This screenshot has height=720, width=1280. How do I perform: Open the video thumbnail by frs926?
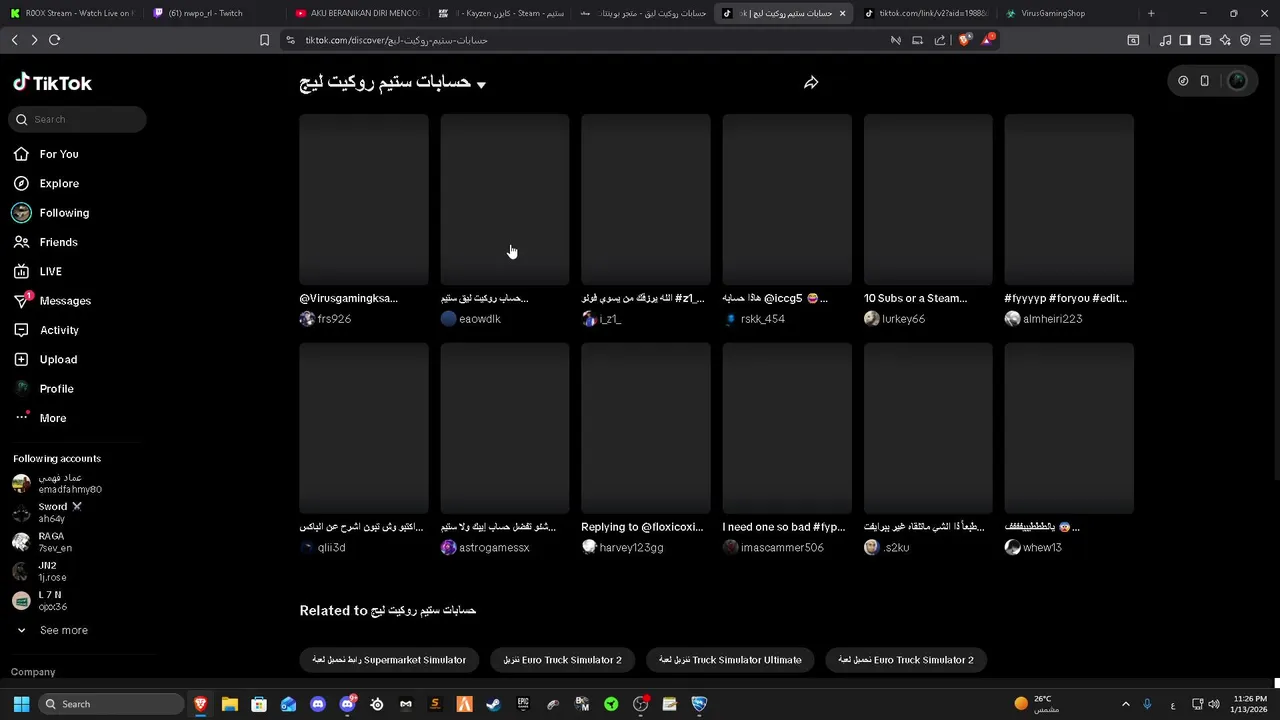(364, 199)
